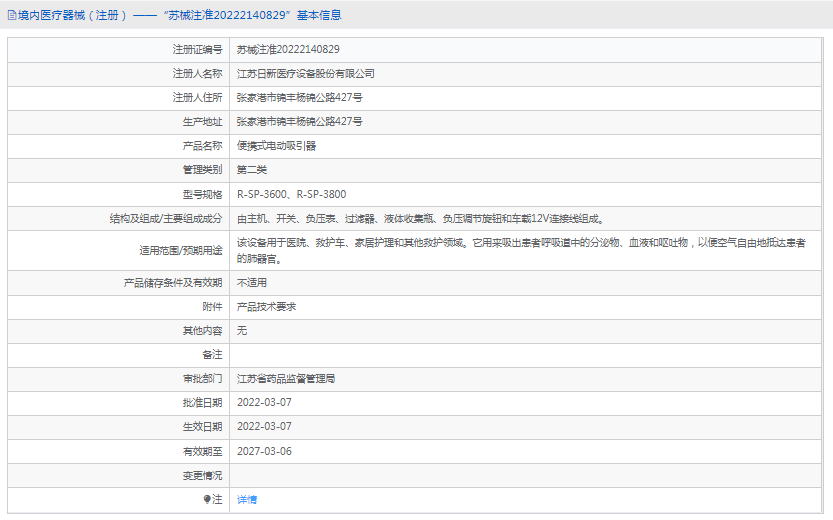Image resolution: width=833 pixels, height=520 pixels.
Task: Click the 批准日期 row label
Action: click(x=202, y=403)
